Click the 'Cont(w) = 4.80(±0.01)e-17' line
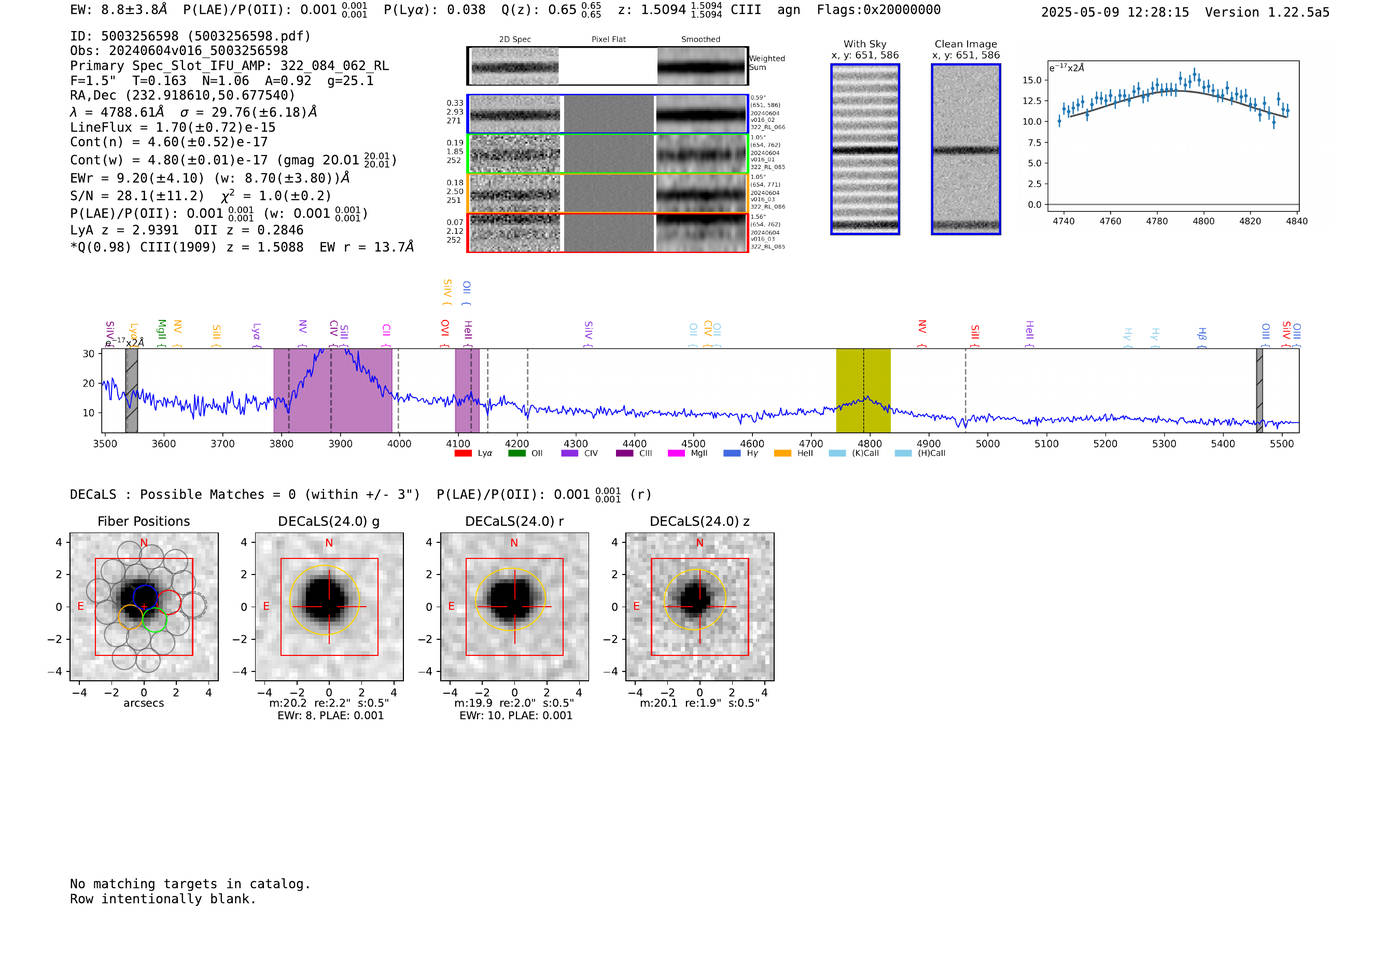Viewport: 1400px width, 953px height. coord(233,160)
